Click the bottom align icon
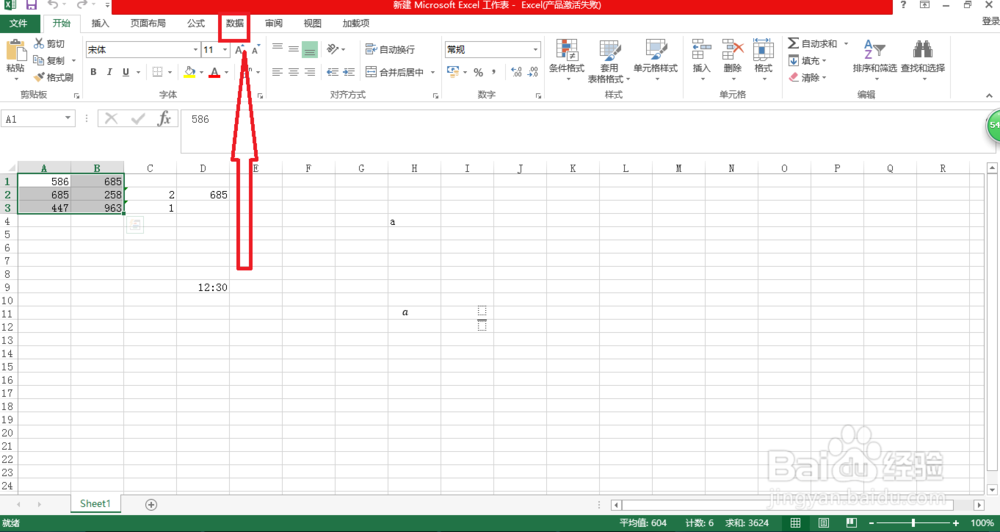This screenshot has height=532, width=1000. [310, 49]
